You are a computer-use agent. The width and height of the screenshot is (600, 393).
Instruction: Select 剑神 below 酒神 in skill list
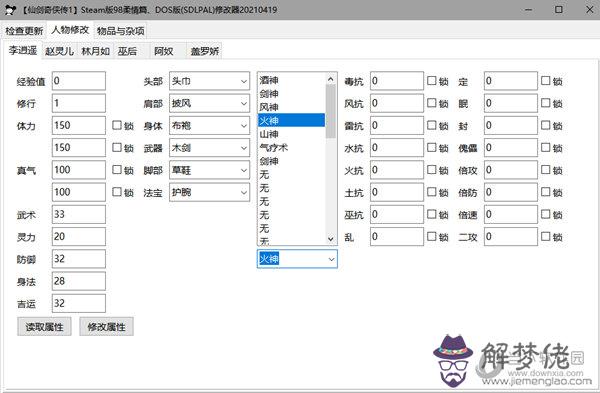[x=292, y=93]
